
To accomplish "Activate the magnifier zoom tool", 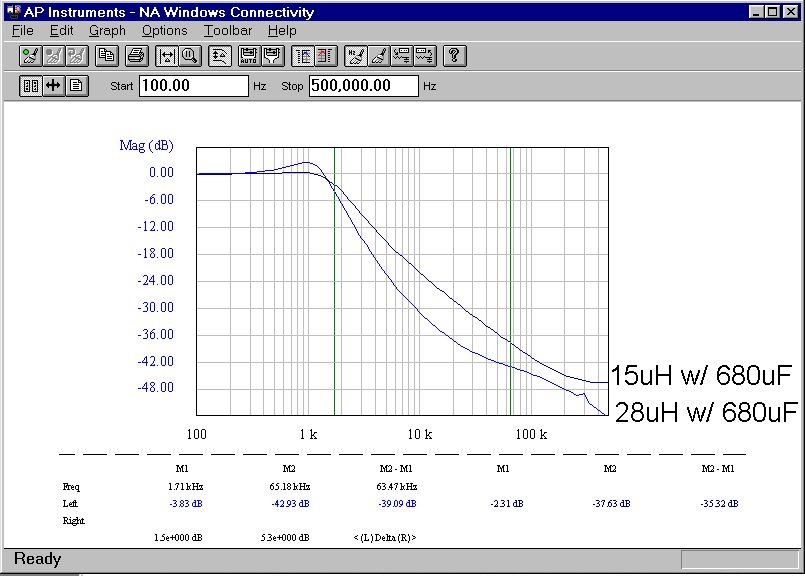I will (x=190, y=56).
